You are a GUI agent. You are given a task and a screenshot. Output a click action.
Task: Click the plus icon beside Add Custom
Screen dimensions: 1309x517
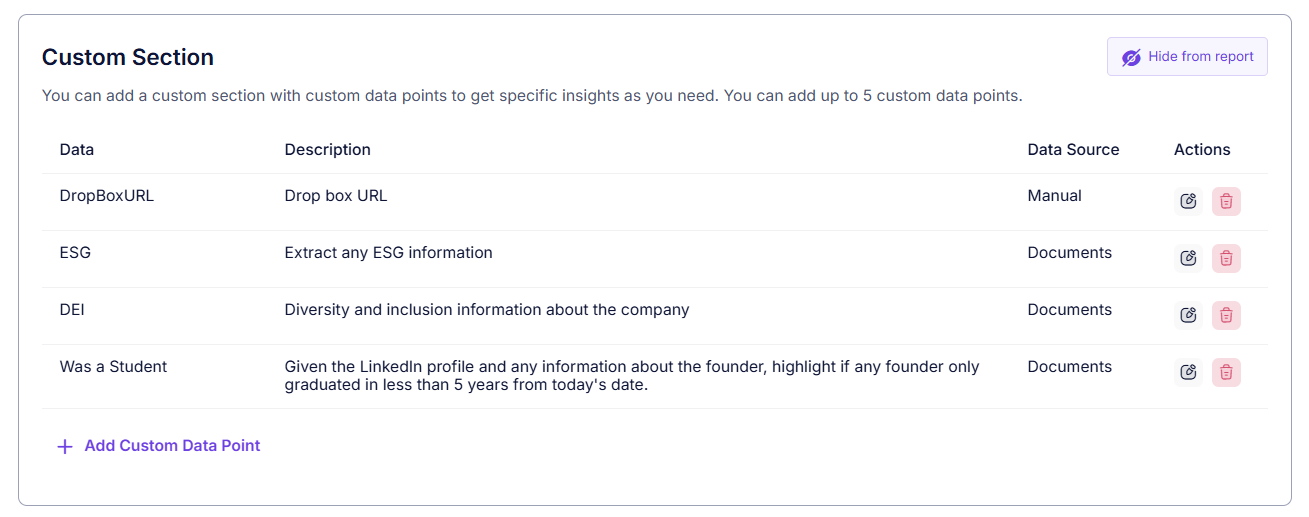point(65,446)
